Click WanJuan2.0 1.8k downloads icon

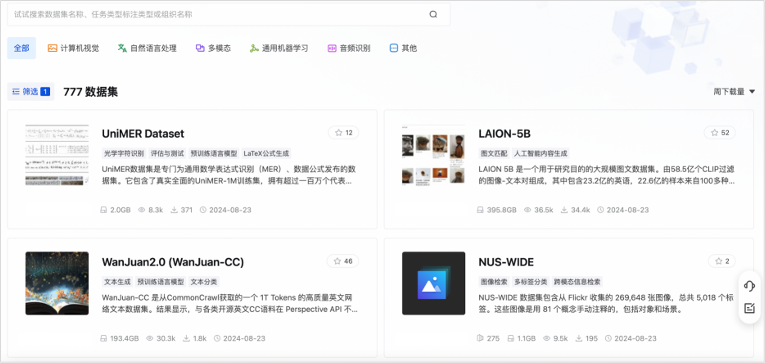[186, 338]
